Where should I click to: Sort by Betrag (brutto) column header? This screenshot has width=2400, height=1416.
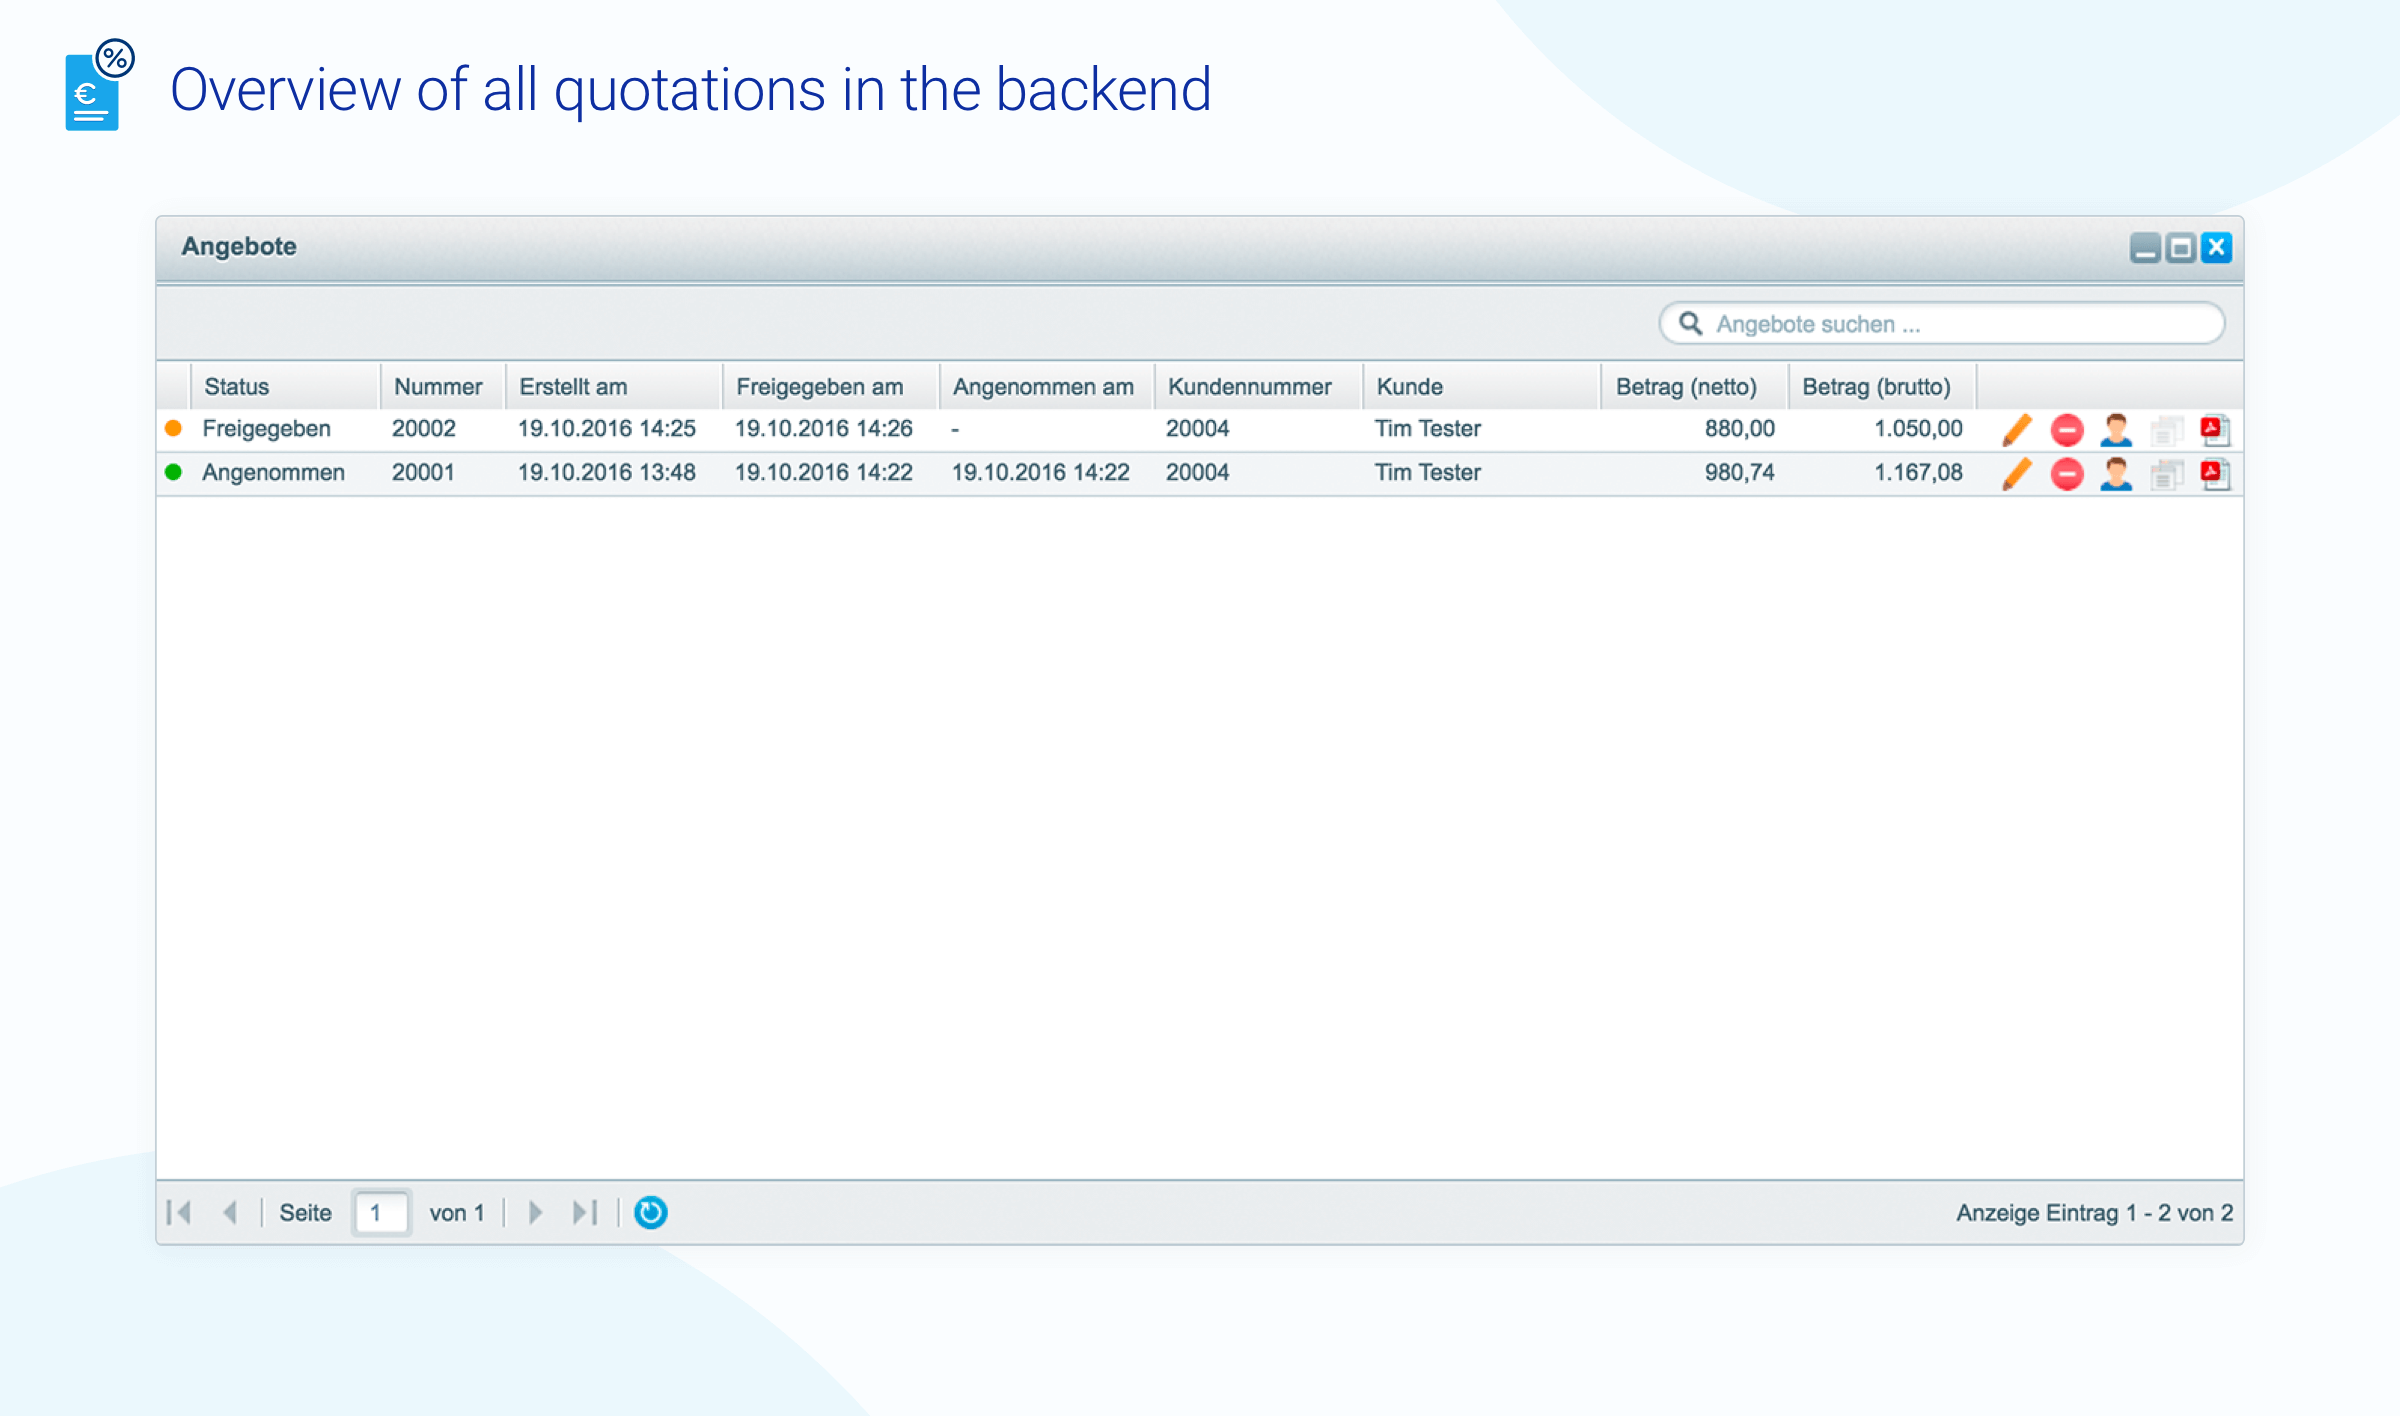coord(1883,386)
